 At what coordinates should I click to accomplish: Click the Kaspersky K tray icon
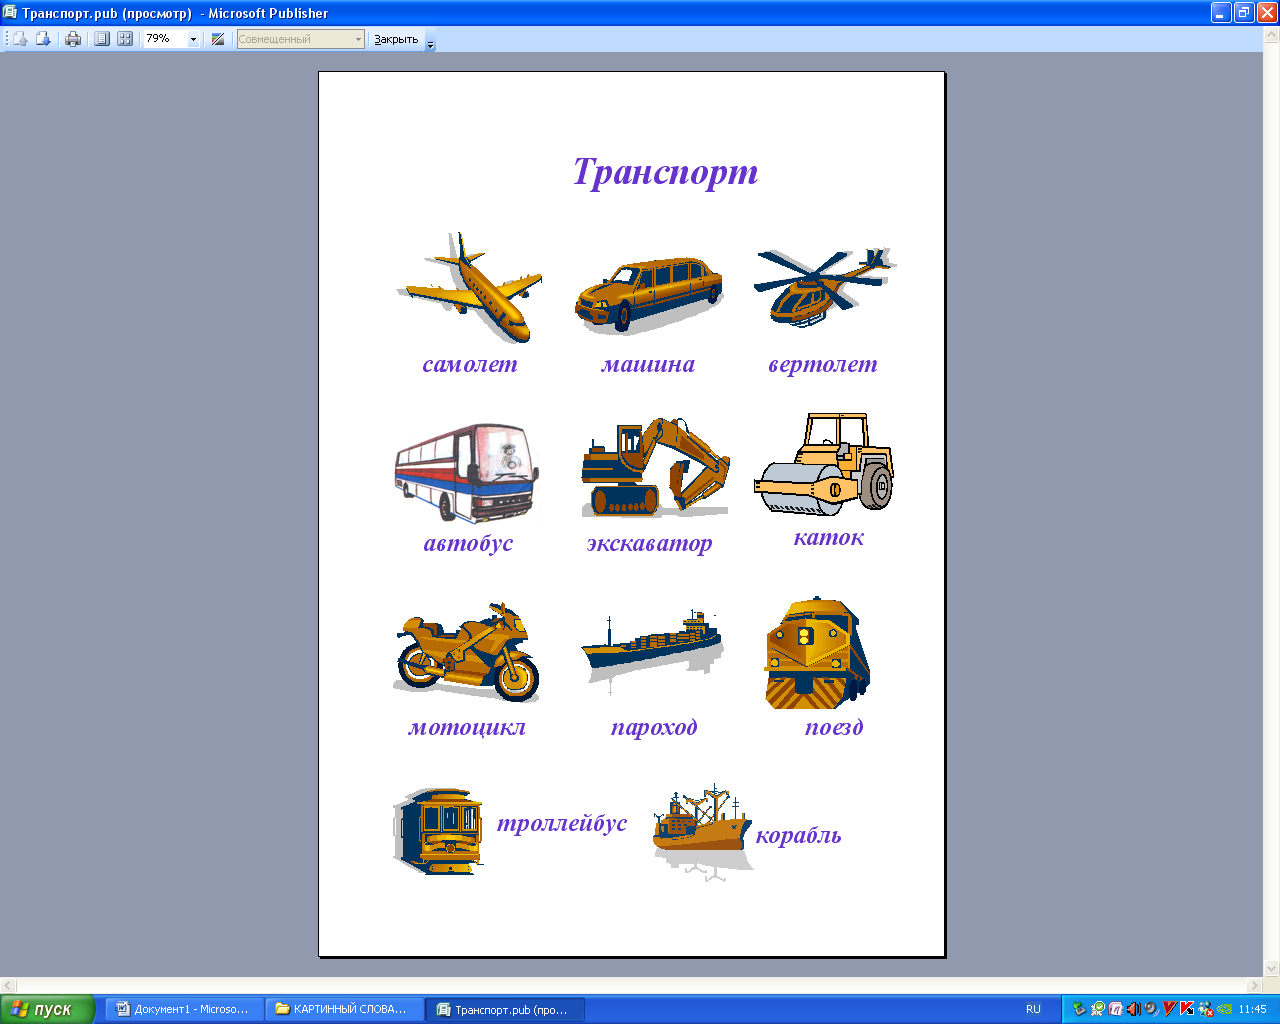(x=1187, y=1009)
